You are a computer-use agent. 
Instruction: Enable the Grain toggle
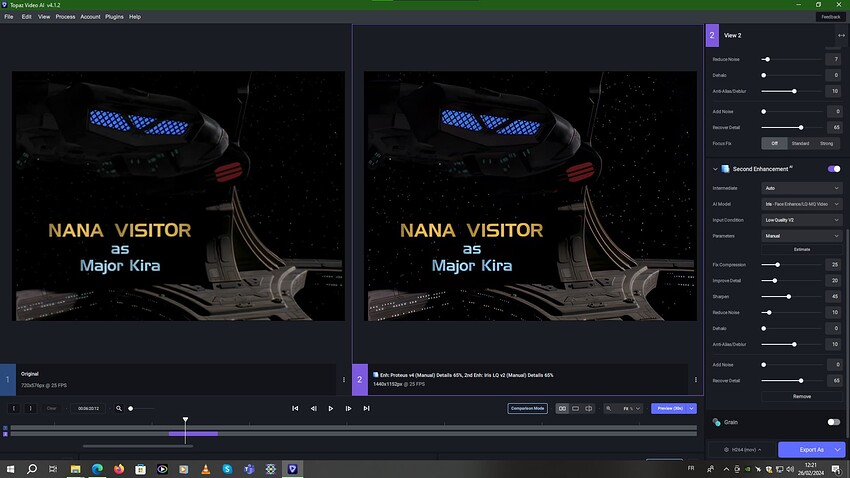point(834,422)
